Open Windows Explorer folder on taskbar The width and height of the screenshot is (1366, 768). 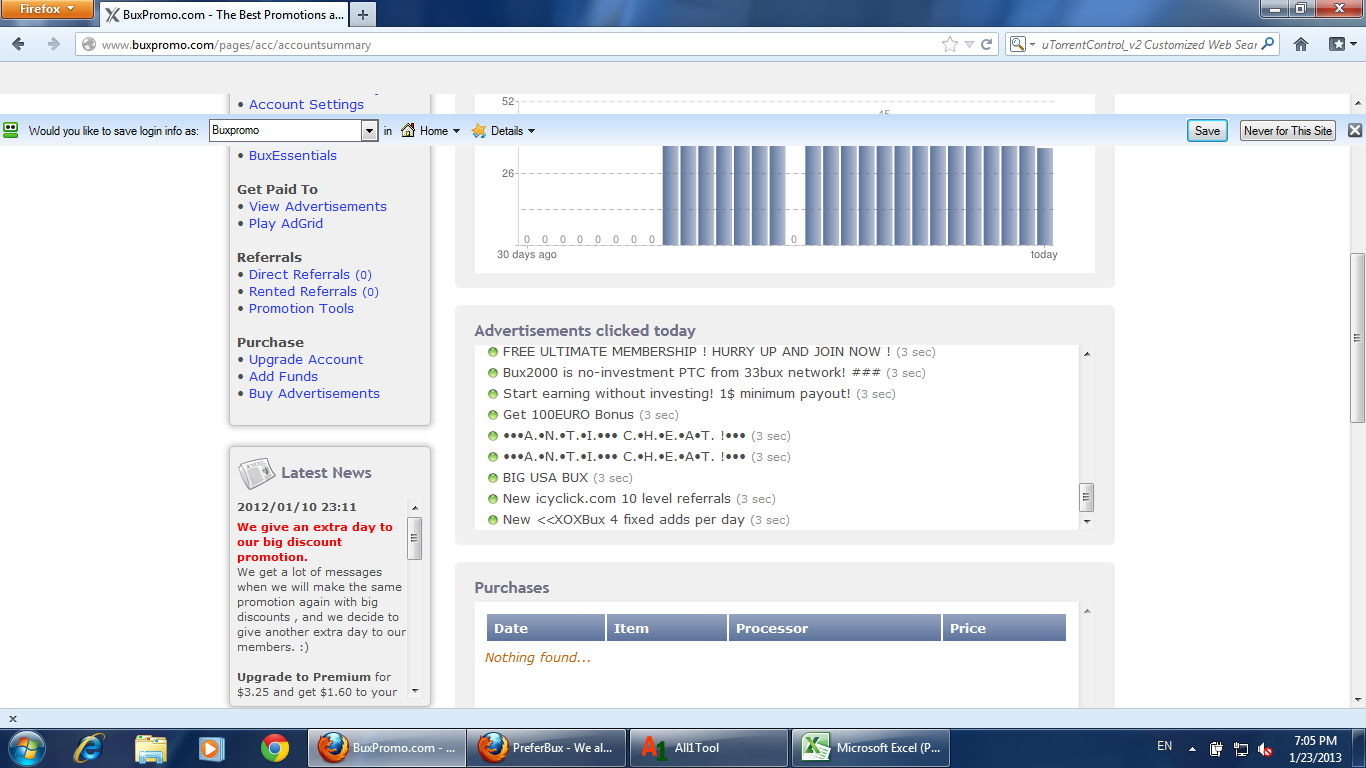tap(151, 747)
